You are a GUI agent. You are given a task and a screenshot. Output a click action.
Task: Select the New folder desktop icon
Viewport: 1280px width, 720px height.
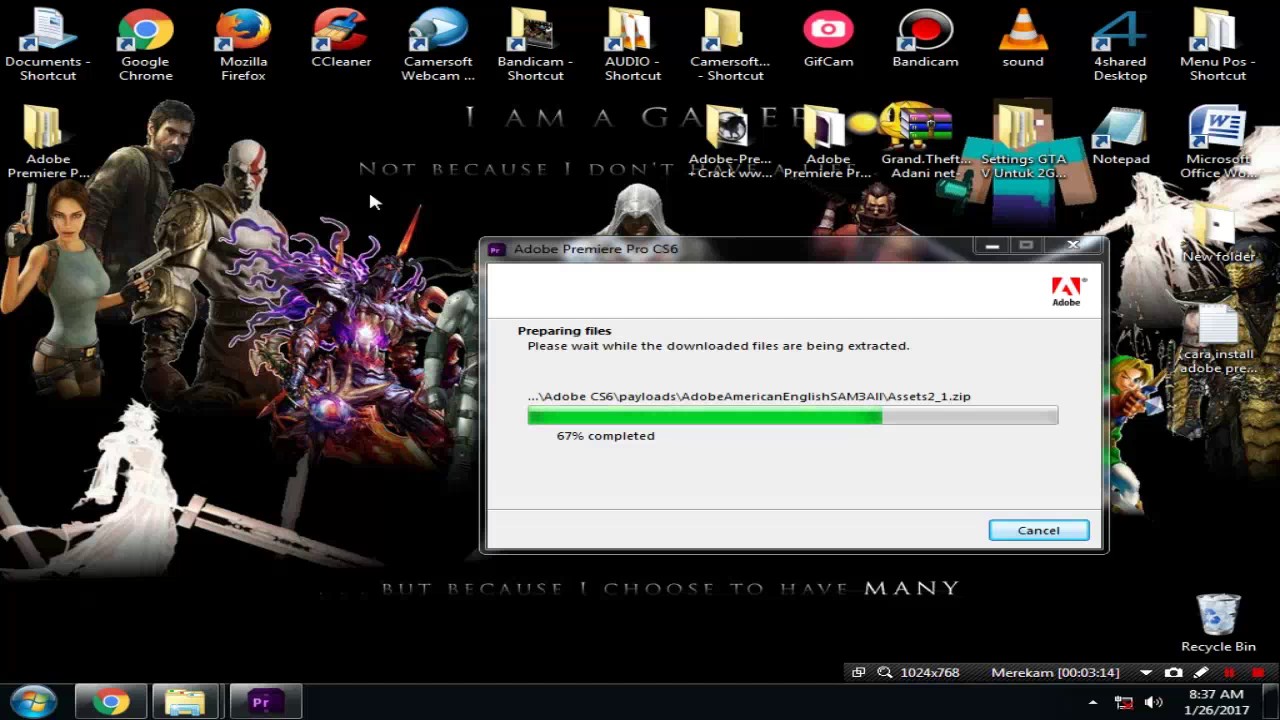tap(1217, 233)
